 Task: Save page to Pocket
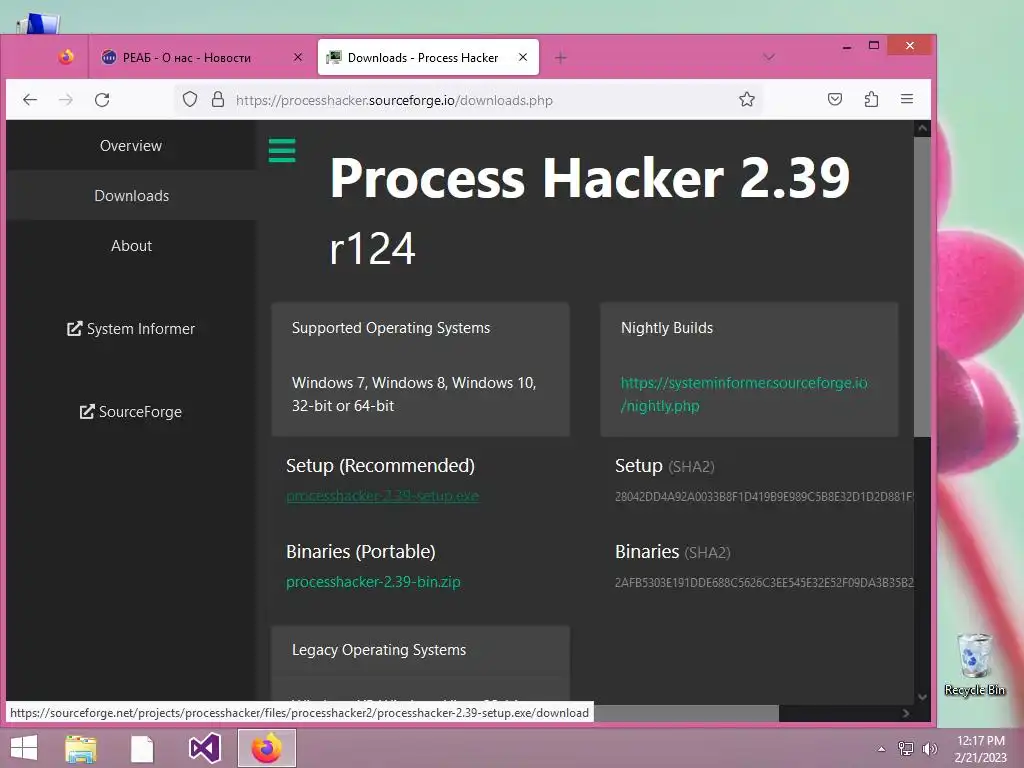point(835,99)
